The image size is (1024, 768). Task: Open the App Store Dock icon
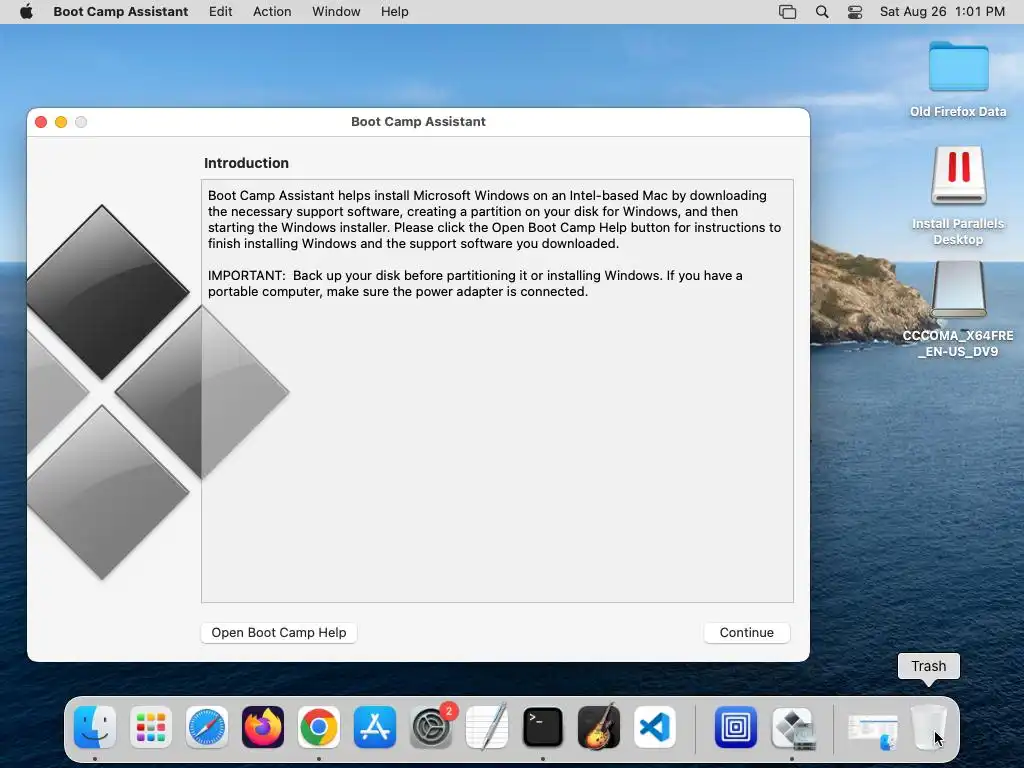point(375,727)
